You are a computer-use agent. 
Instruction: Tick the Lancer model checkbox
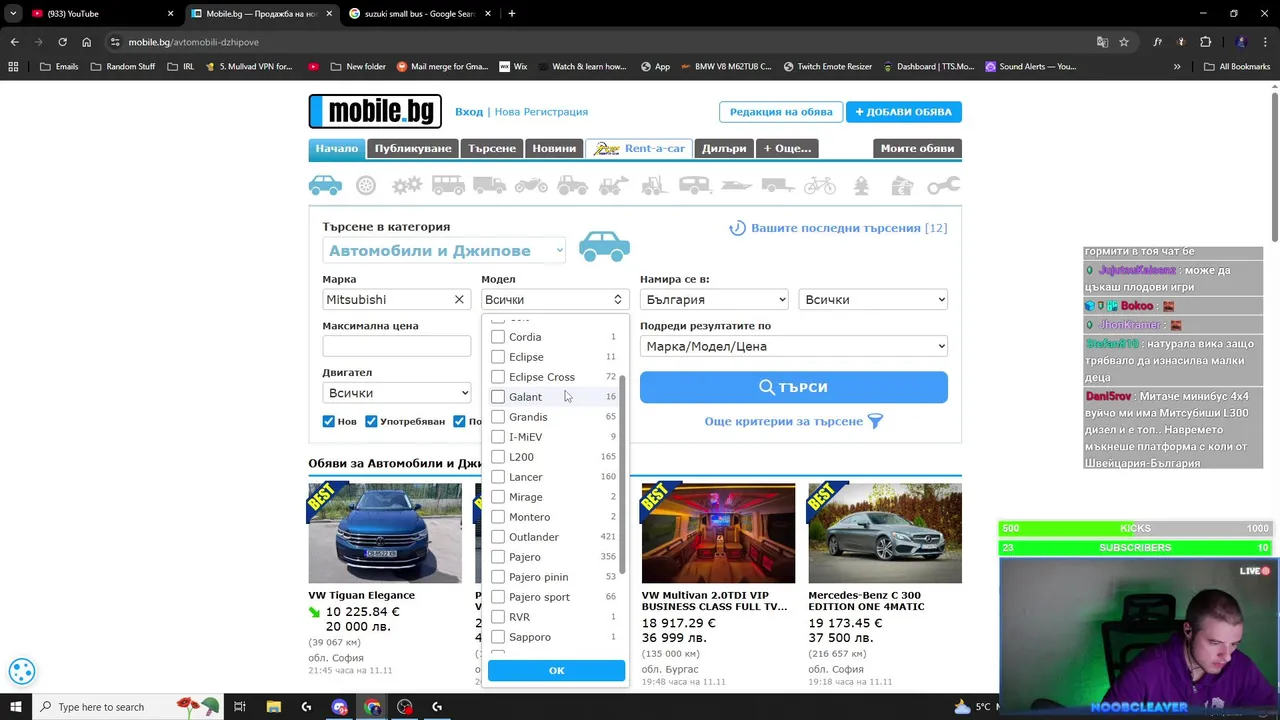(498, 477)
